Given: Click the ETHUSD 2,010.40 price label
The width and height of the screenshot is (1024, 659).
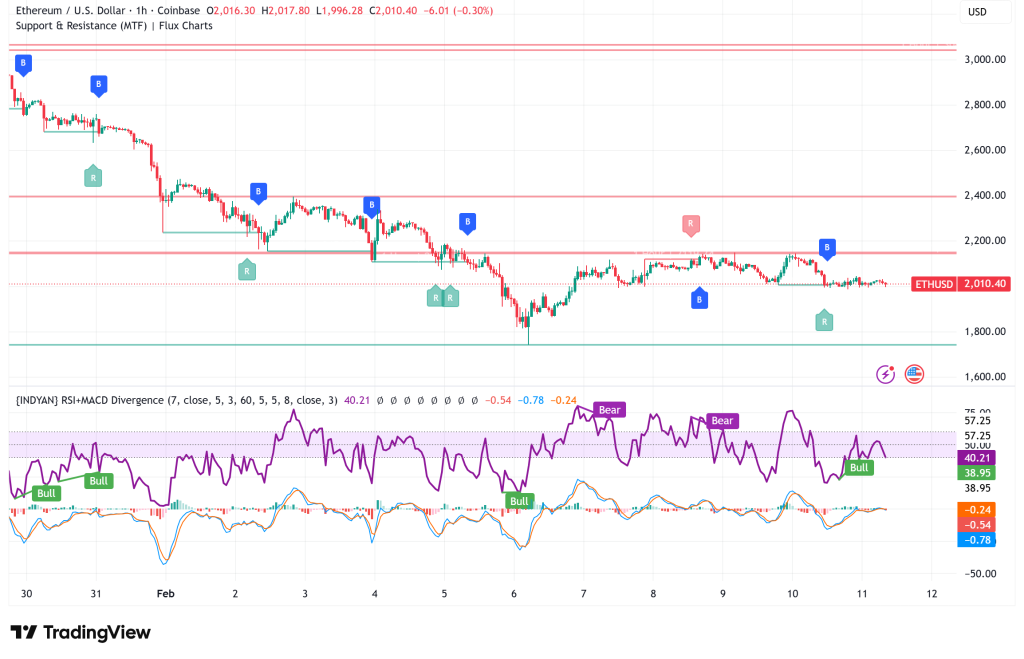Looking at the screenshot, I should pyautogui.click(x=960, y=284).
